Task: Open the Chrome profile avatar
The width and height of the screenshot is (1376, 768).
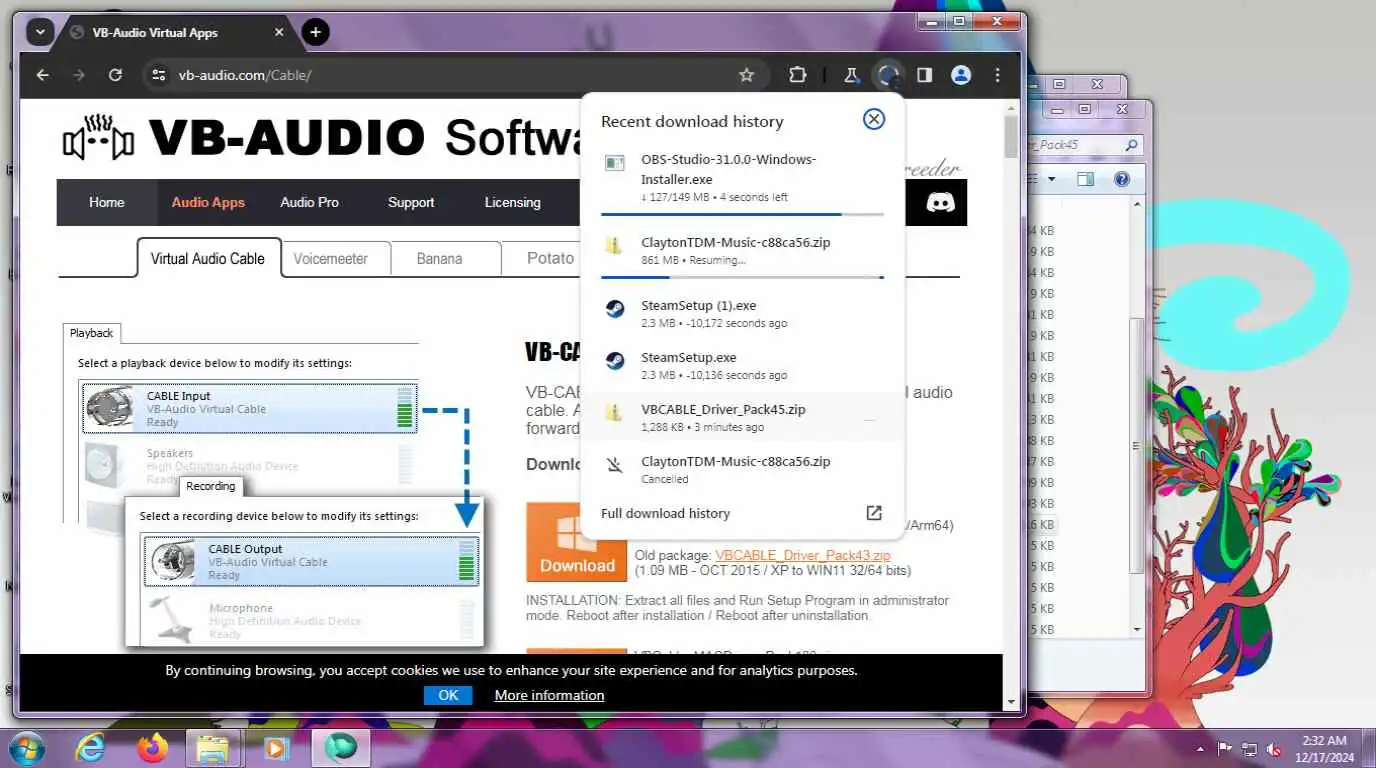Action: point(961,75)
